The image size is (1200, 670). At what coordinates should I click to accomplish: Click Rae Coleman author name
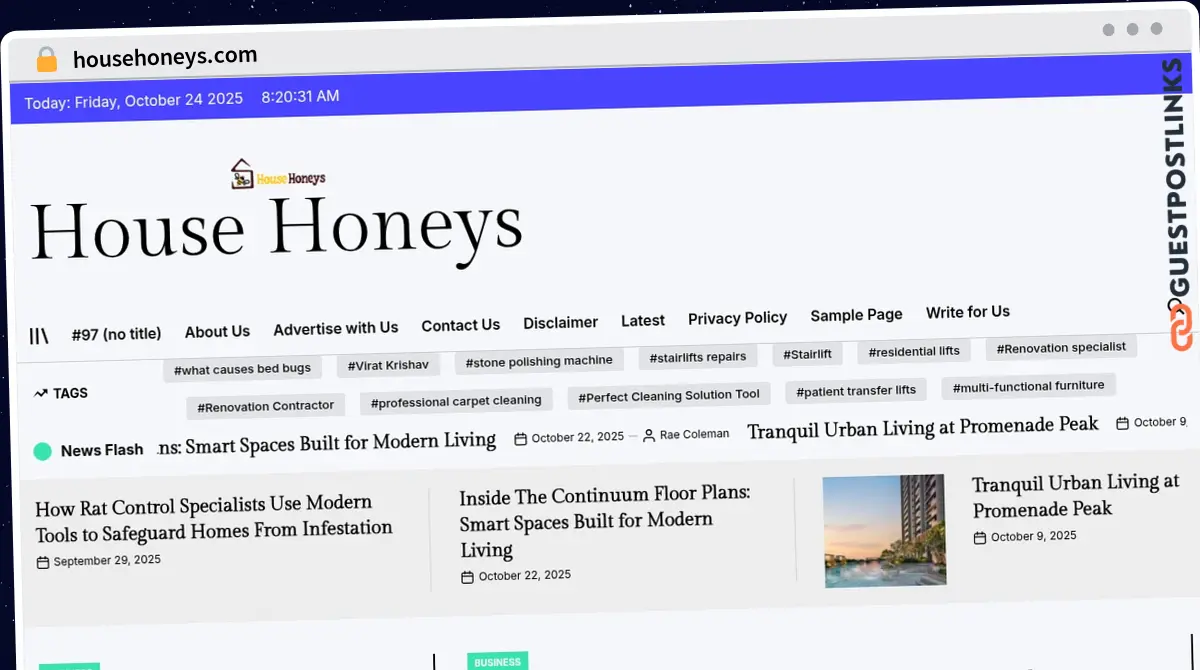[x=695, y=435]
